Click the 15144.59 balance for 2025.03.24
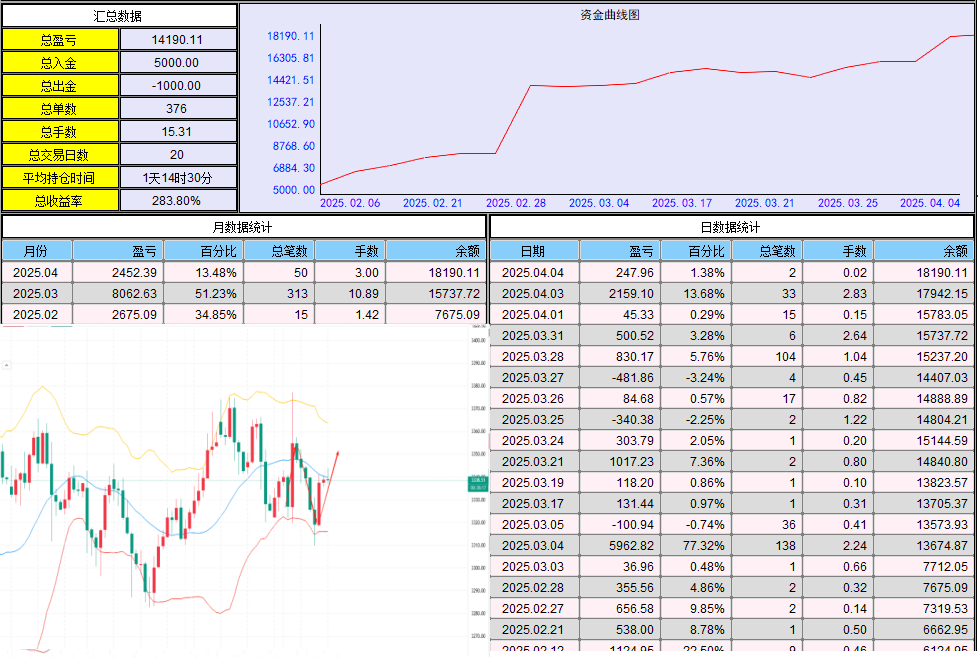The width and height of the screenshot is (978, 657). [x=942, y=440]
